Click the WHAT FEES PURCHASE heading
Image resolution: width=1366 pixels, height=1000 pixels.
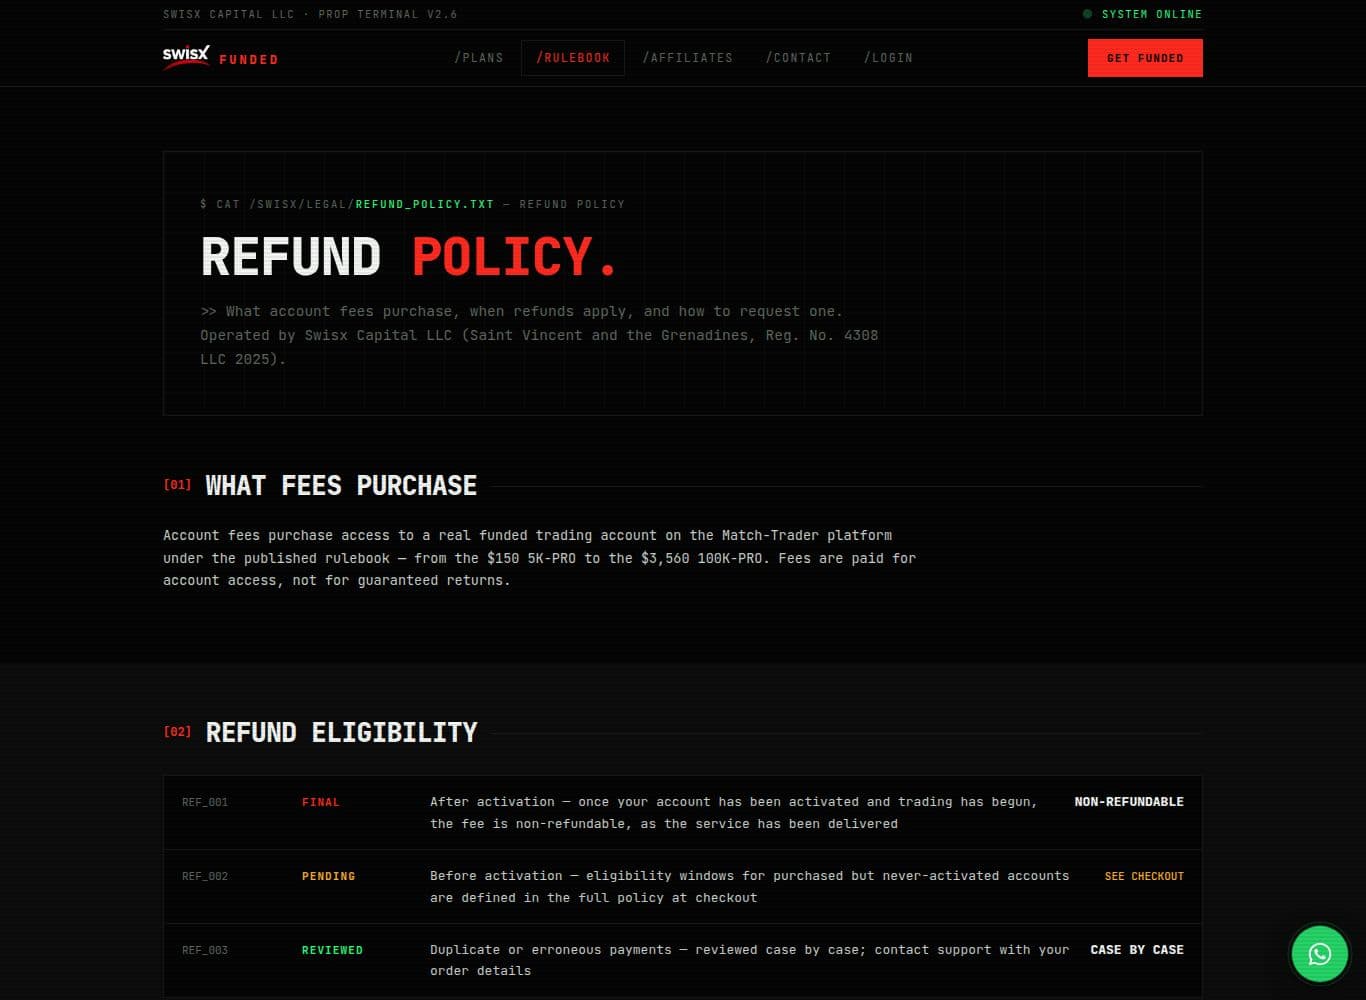click(x=341, y=486)
